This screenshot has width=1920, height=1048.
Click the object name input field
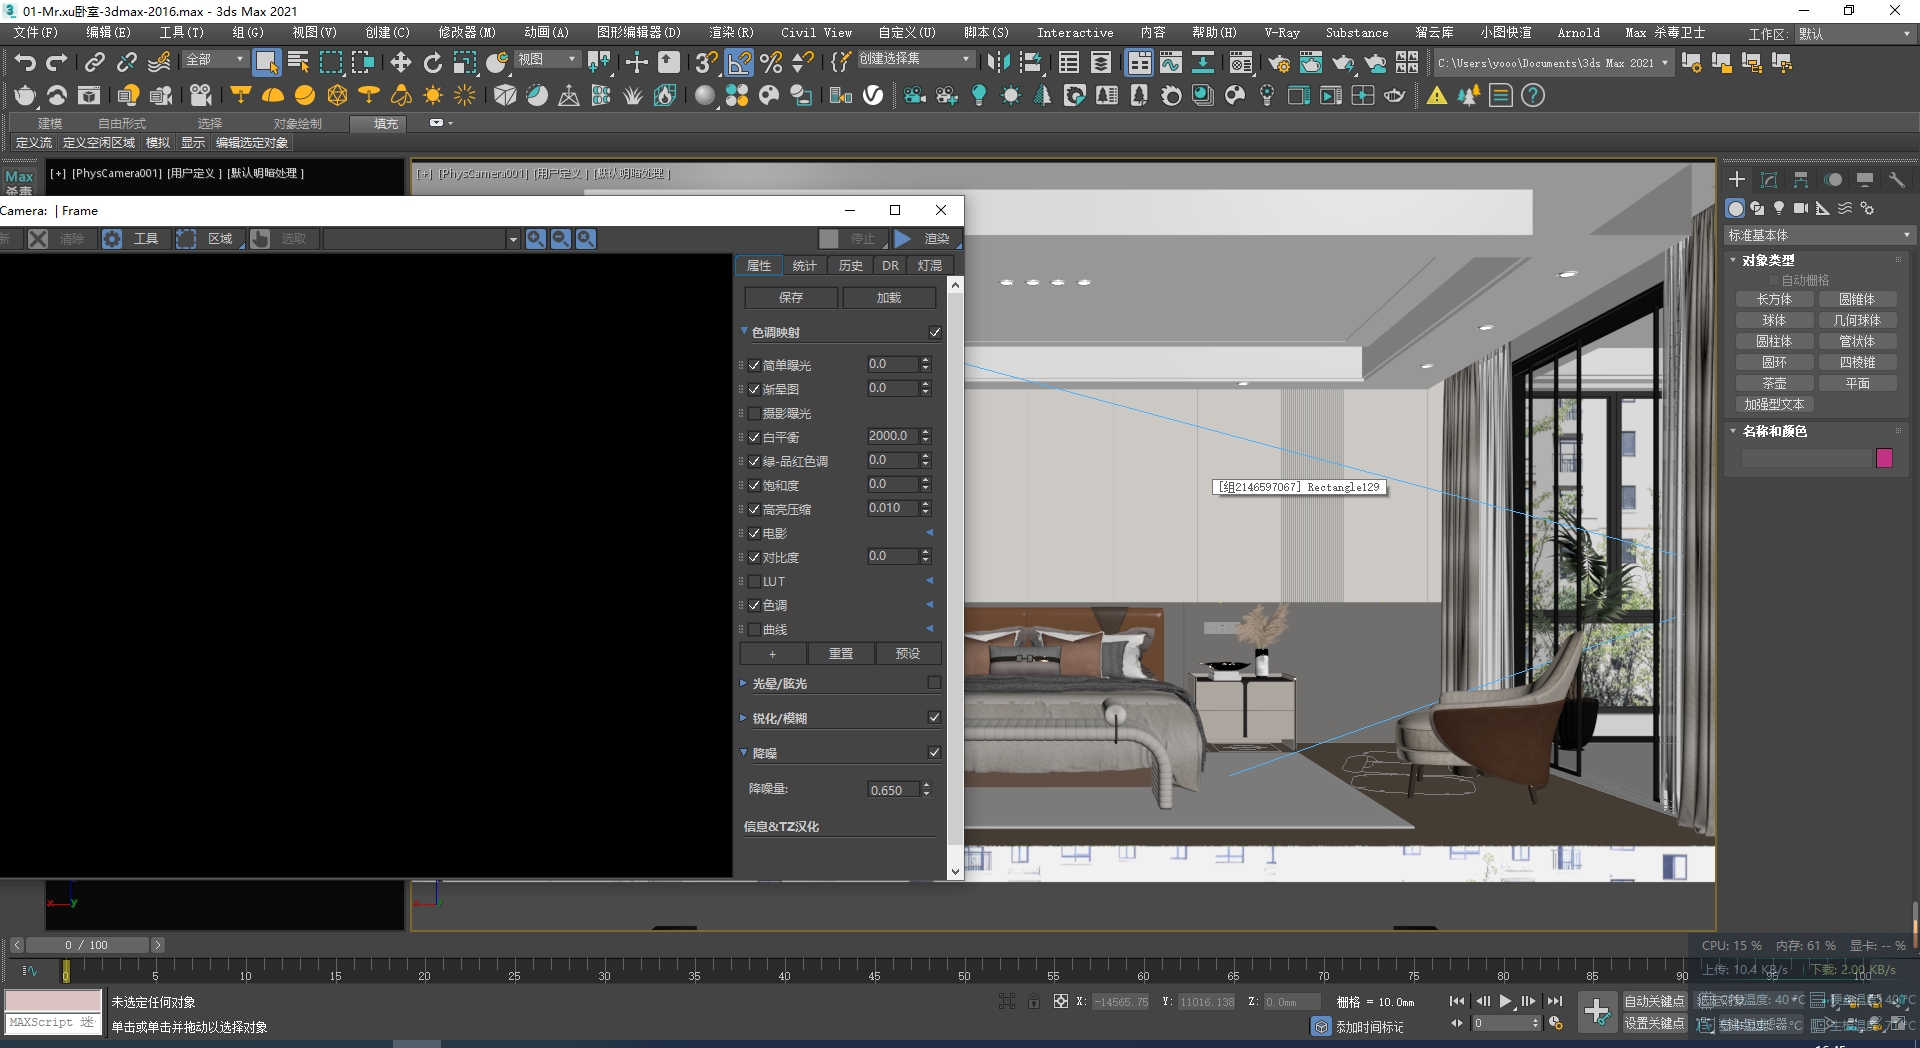1806,458
